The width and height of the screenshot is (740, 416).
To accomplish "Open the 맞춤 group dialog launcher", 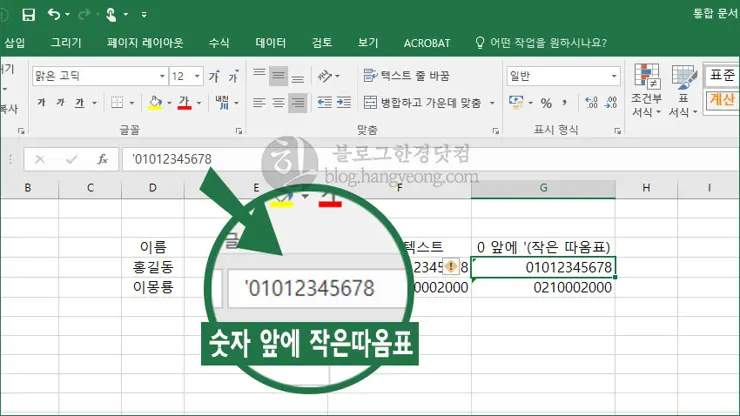I will (496, 131).
